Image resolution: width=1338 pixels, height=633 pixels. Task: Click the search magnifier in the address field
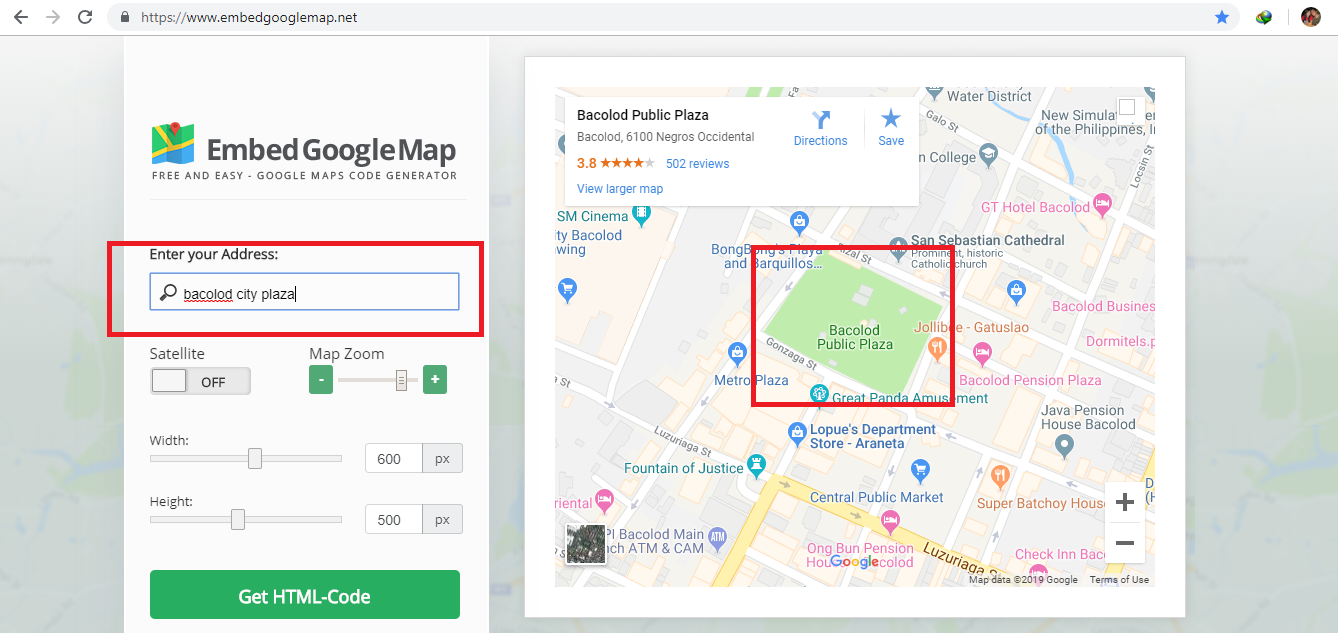pos(166,291)
